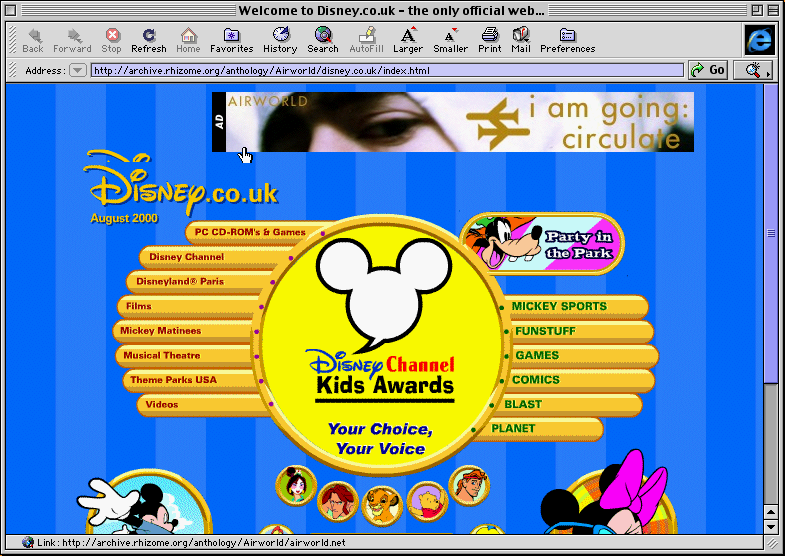
Task: Click the Simba character icon
Action: coord(382,505)
